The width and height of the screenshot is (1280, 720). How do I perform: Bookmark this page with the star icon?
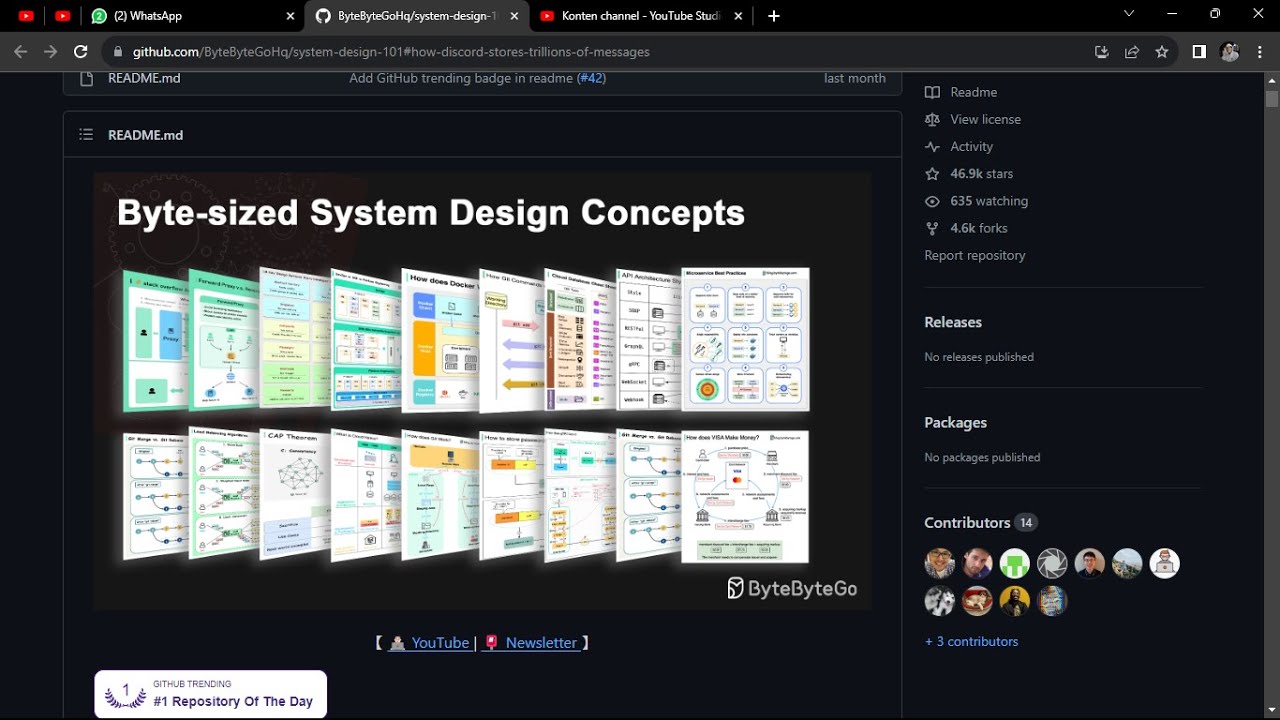[1161, 52]
